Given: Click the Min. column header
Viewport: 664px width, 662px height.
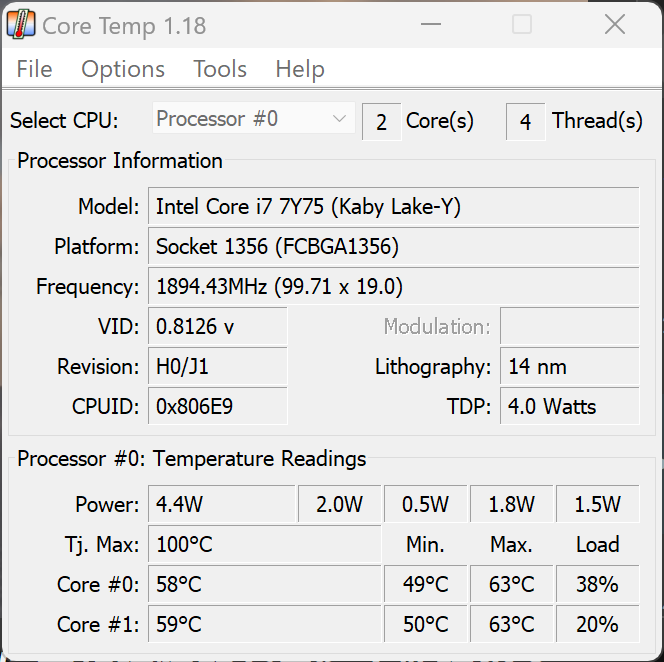Looking at the screenshot, I should [425, 544].
